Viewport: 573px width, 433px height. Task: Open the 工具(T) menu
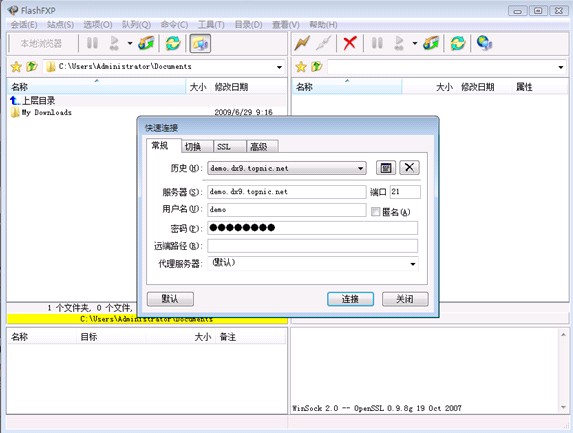[211, 25]
